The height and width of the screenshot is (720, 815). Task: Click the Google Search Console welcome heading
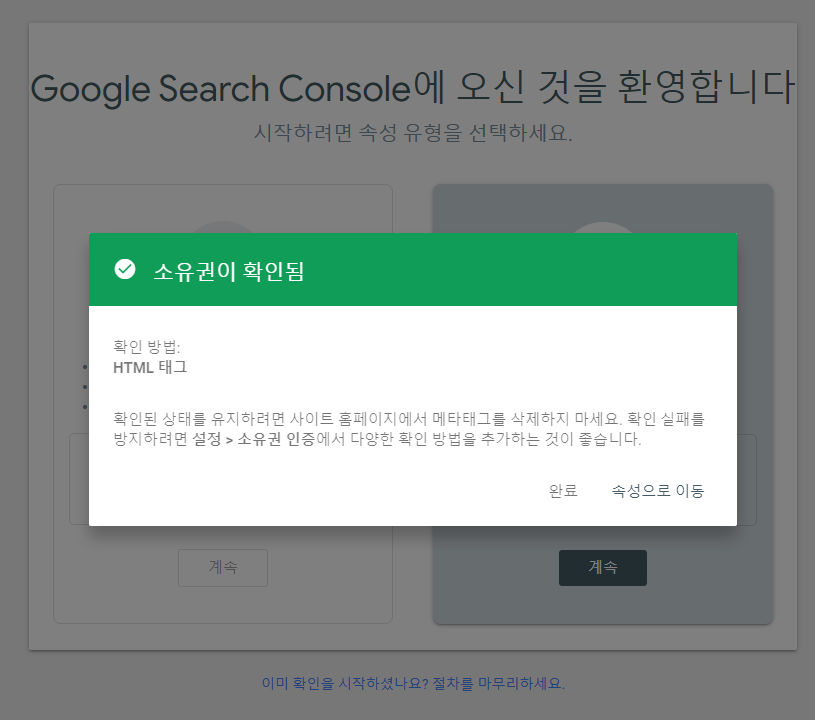tap(413, 87)
